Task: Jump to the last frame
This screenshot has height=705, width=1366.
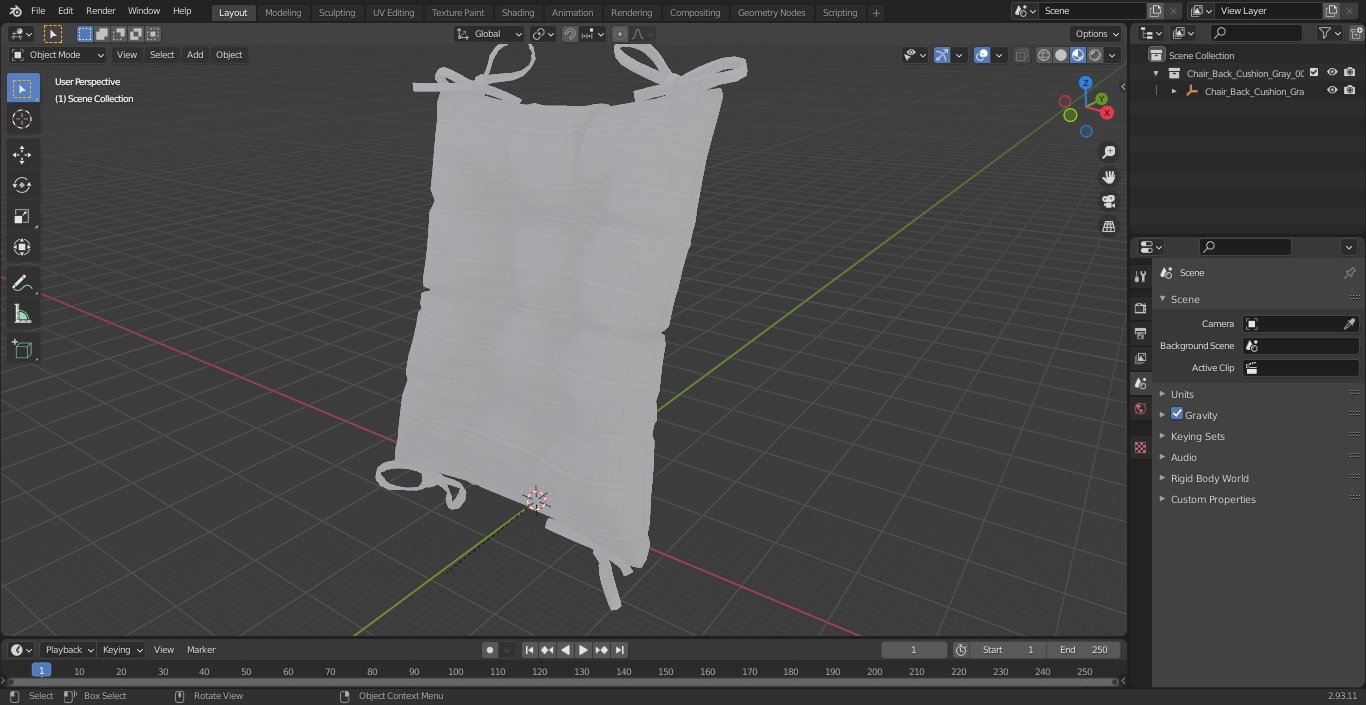Action: click(619, 650)
